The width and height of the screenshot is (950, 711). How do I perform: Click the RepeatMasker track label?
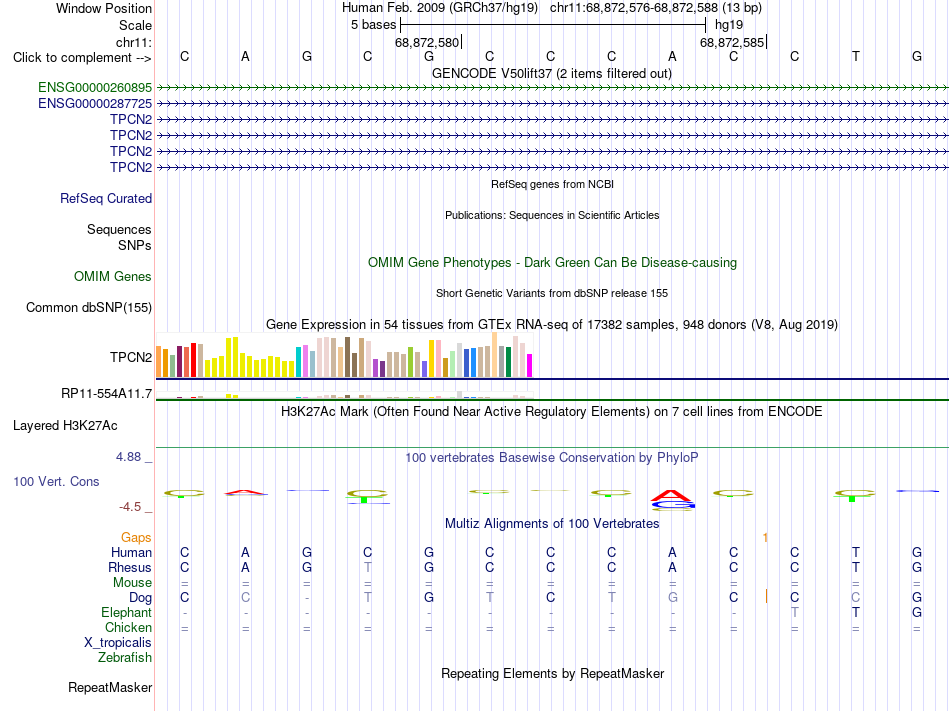click(110, 687)
